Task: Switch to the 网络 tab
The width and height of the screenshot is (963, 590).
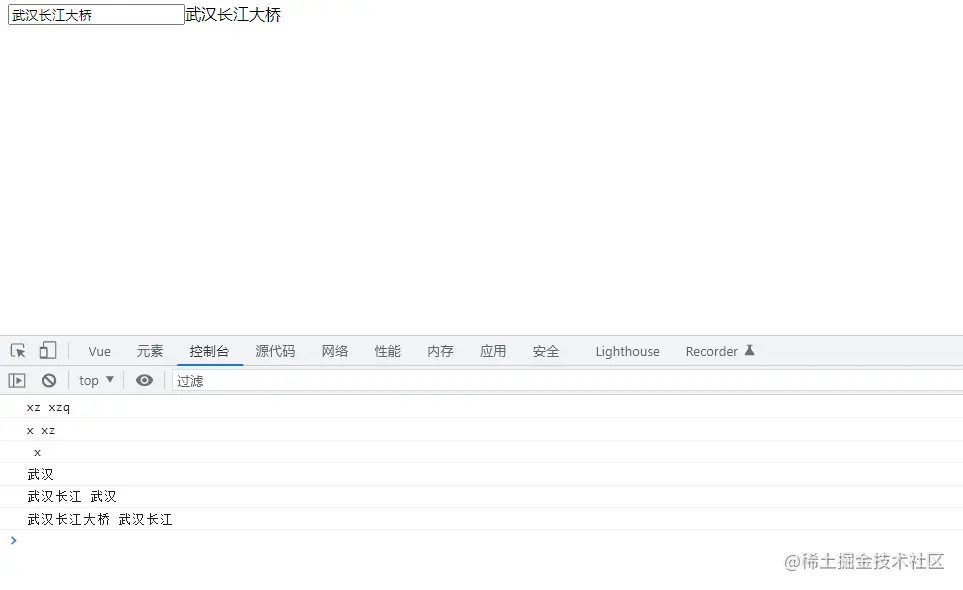Action: click(335, 351)
